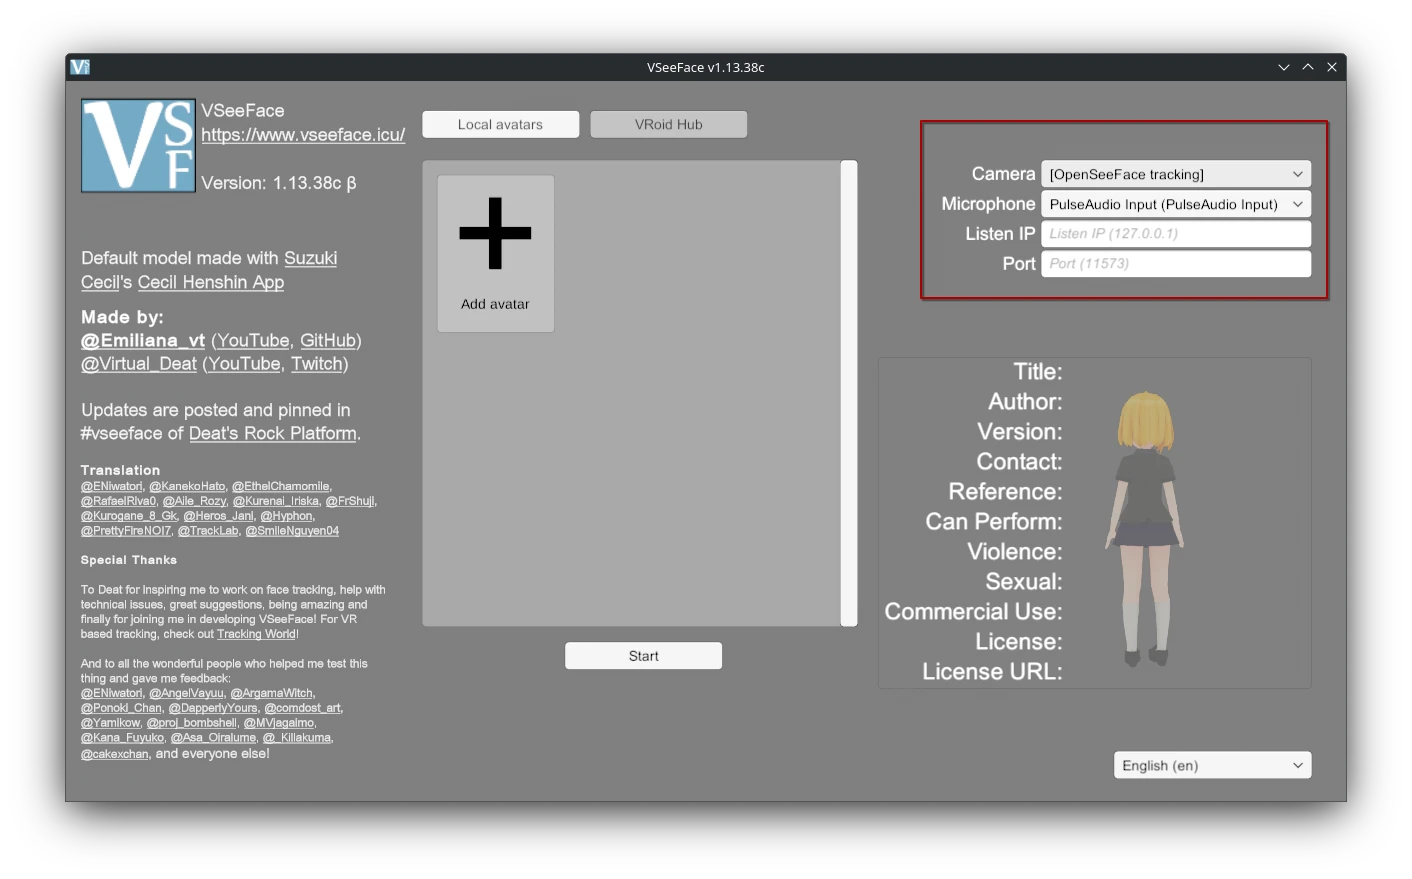Open the @Yamikow link
Image resolution: width=1412 pixels, height=879 pixels.
point(111,723)
